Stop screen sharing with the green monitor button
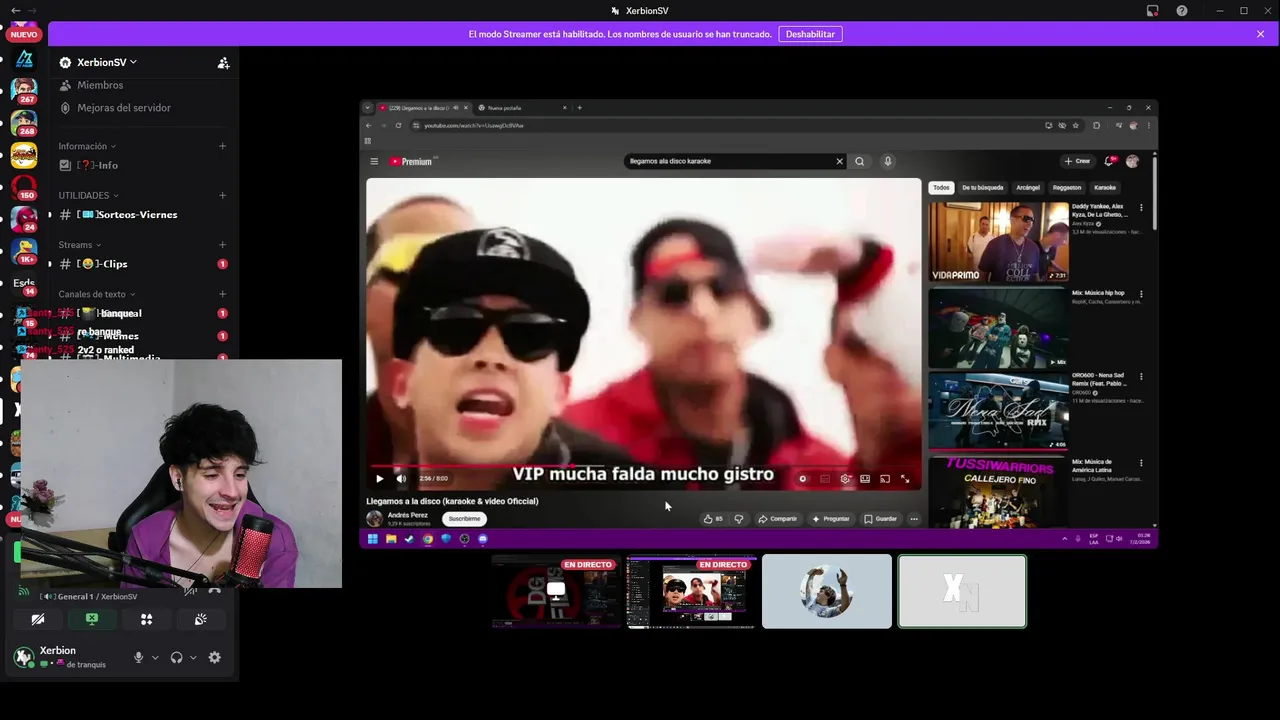The width and height of the screenshot is (1280, 720). tap(92, 619)
